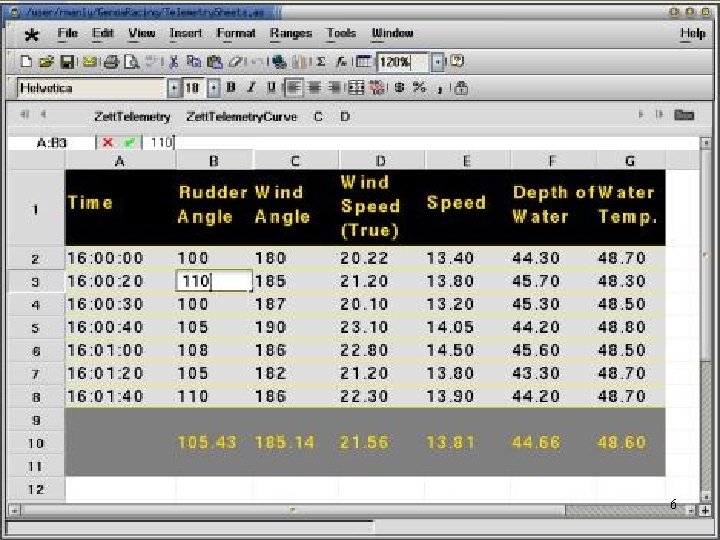Save the sheet with the floppy disk icon
720x540 pixels.
tap(67, 62)
